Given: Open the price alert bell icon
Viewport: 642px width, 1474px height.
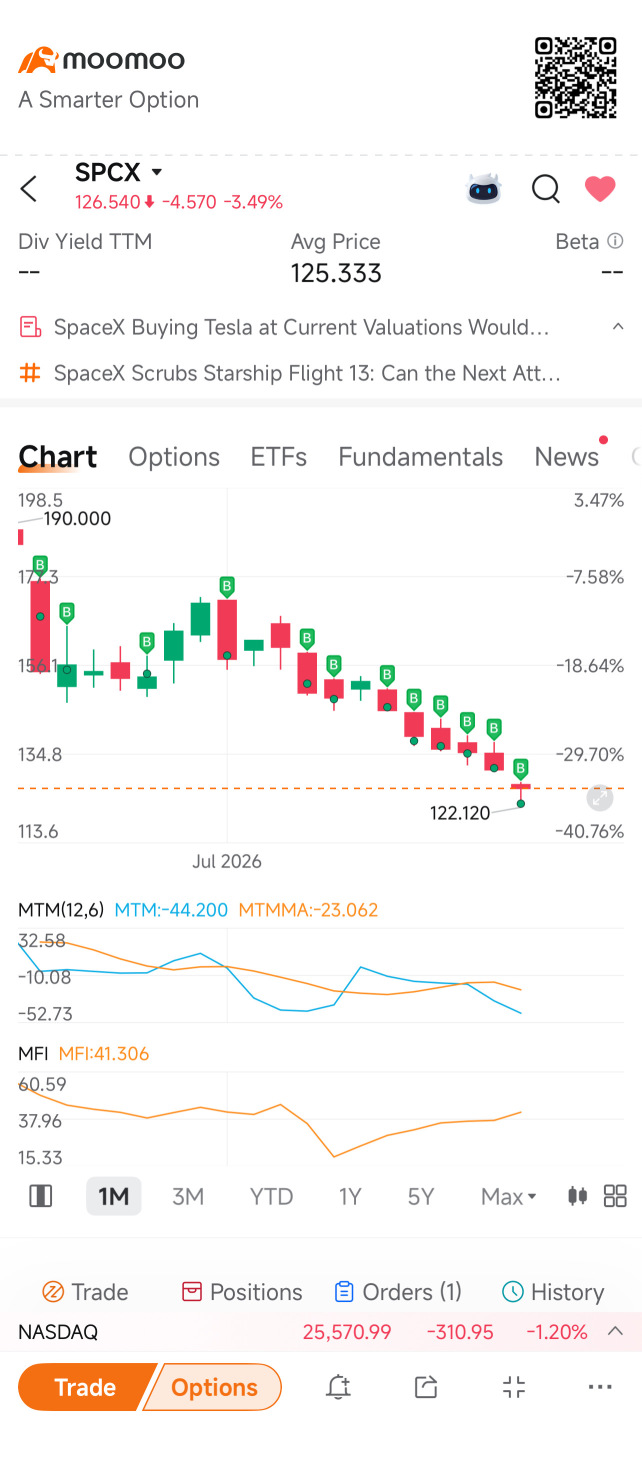Looking at the screenshot, I should [x=339, y=1386].
